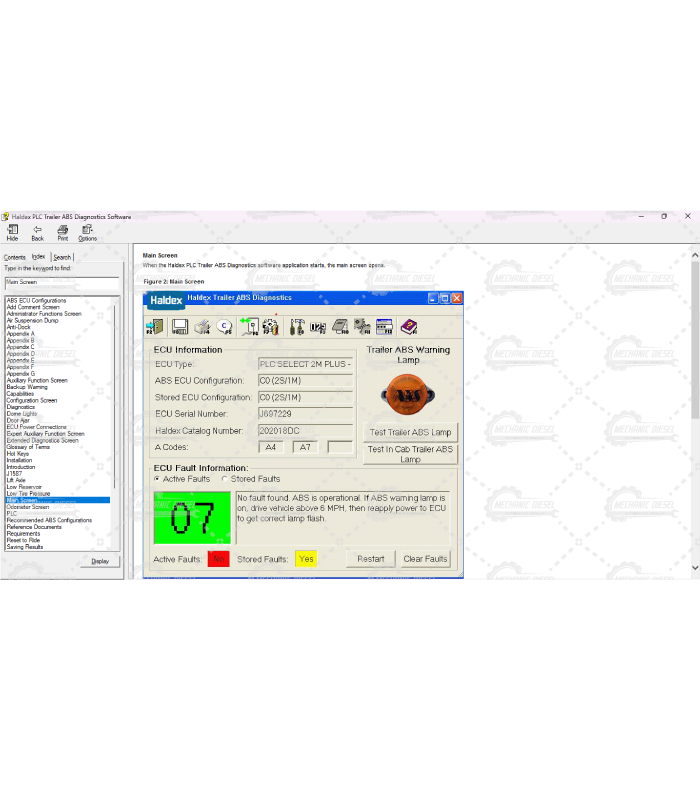Open the Options toolbar icon
700x800 pixels.
87,230
